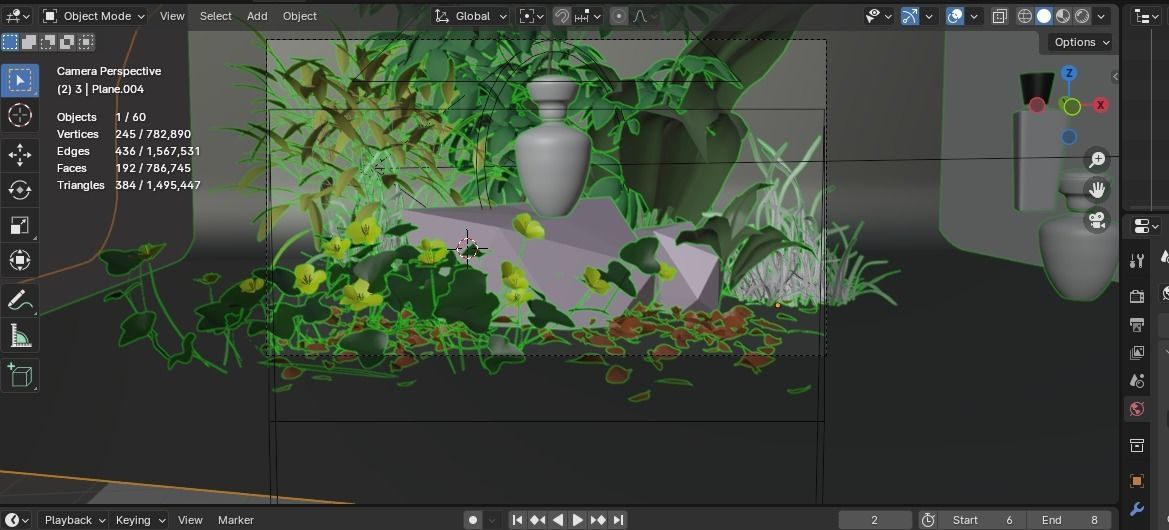
Task: Select the Annotate tool
Action: click(x=19, y=300)
